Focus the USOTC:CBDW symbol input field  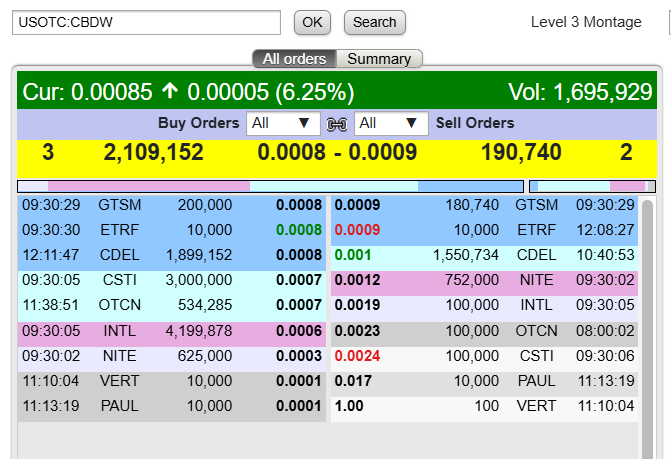coord(146,22)
